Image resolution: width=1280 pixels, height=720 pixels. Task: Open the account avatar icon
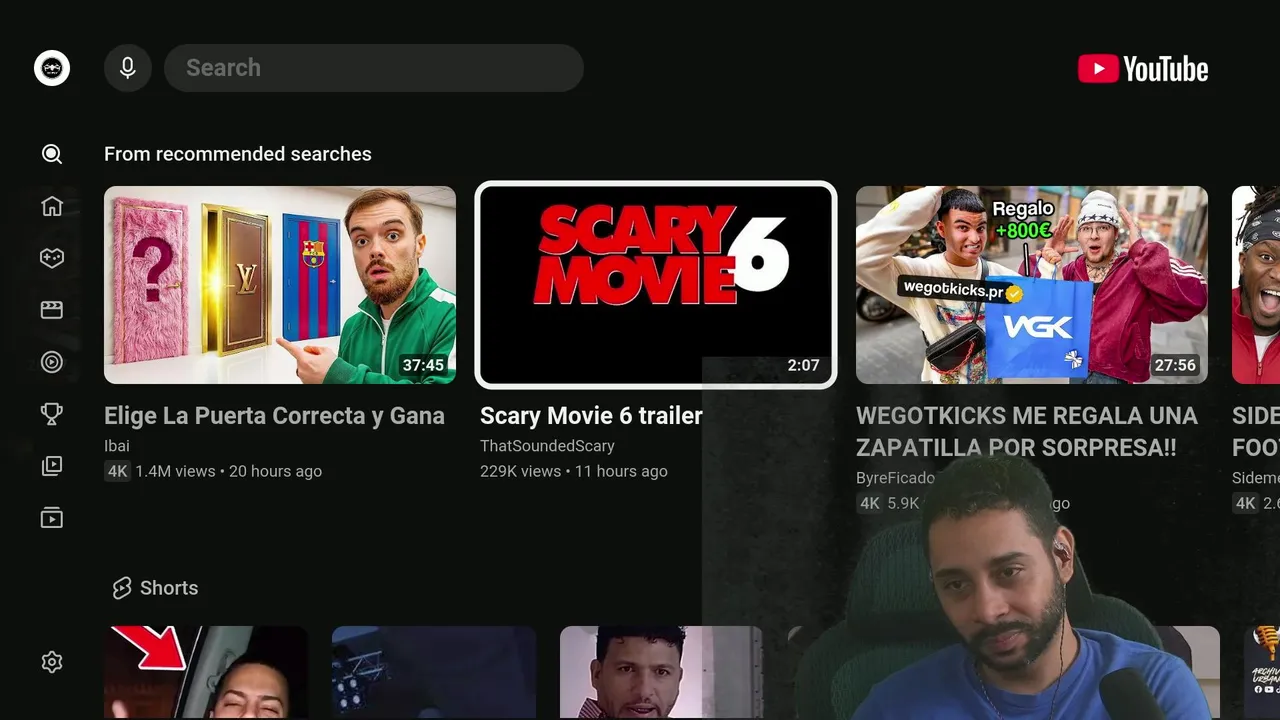[x=52, y=68]
